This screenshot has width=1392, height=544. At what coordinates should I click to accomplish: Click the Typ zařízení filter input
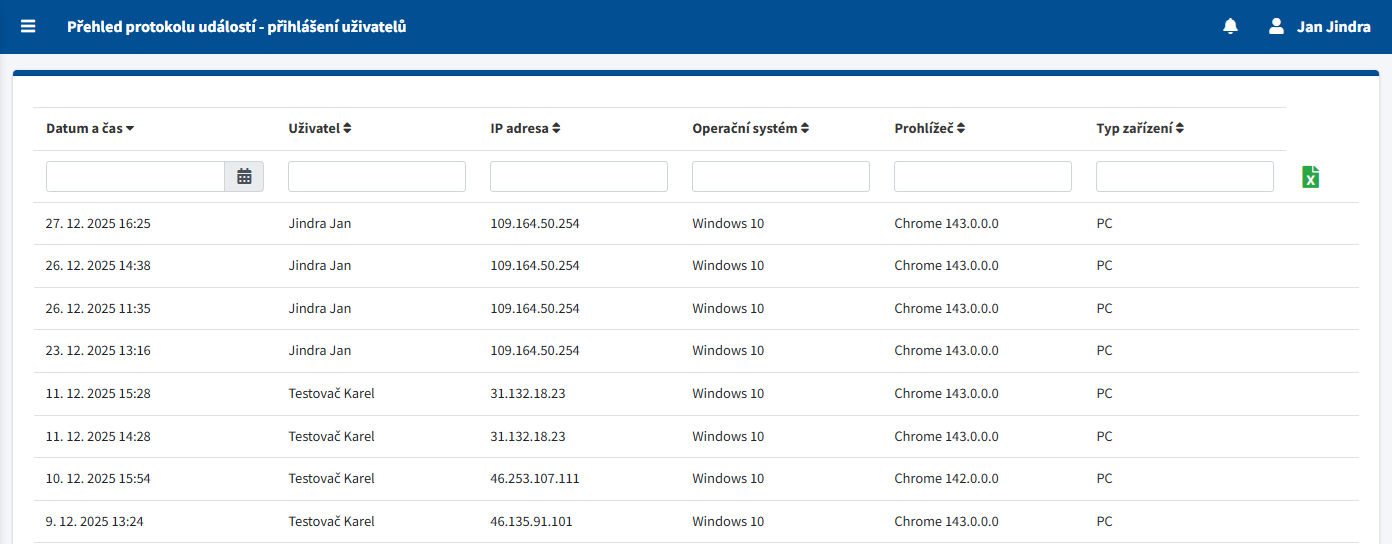tap(1184, 177)
